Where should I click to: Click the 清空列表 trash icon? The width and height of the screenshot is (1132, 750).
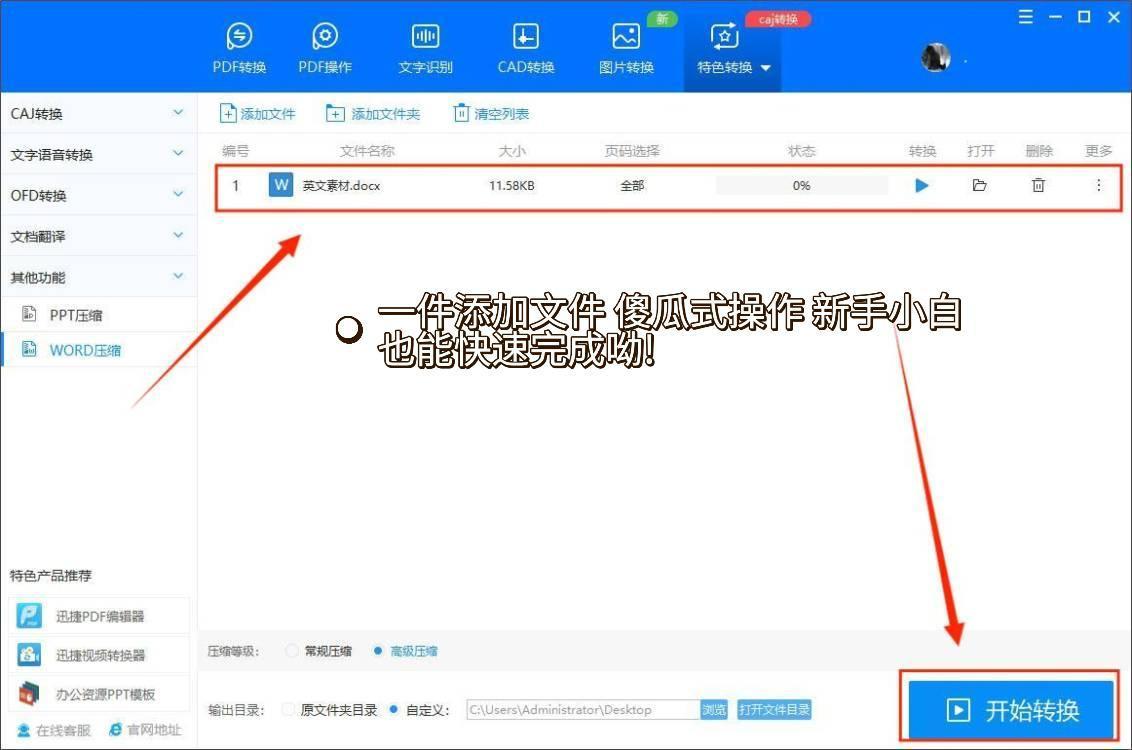tap(461, 113)
